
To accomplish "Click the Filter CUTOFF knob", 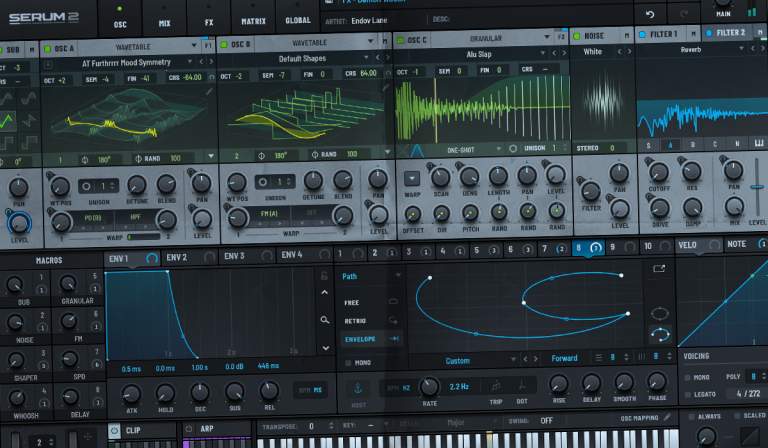I will tap(659, 172).
